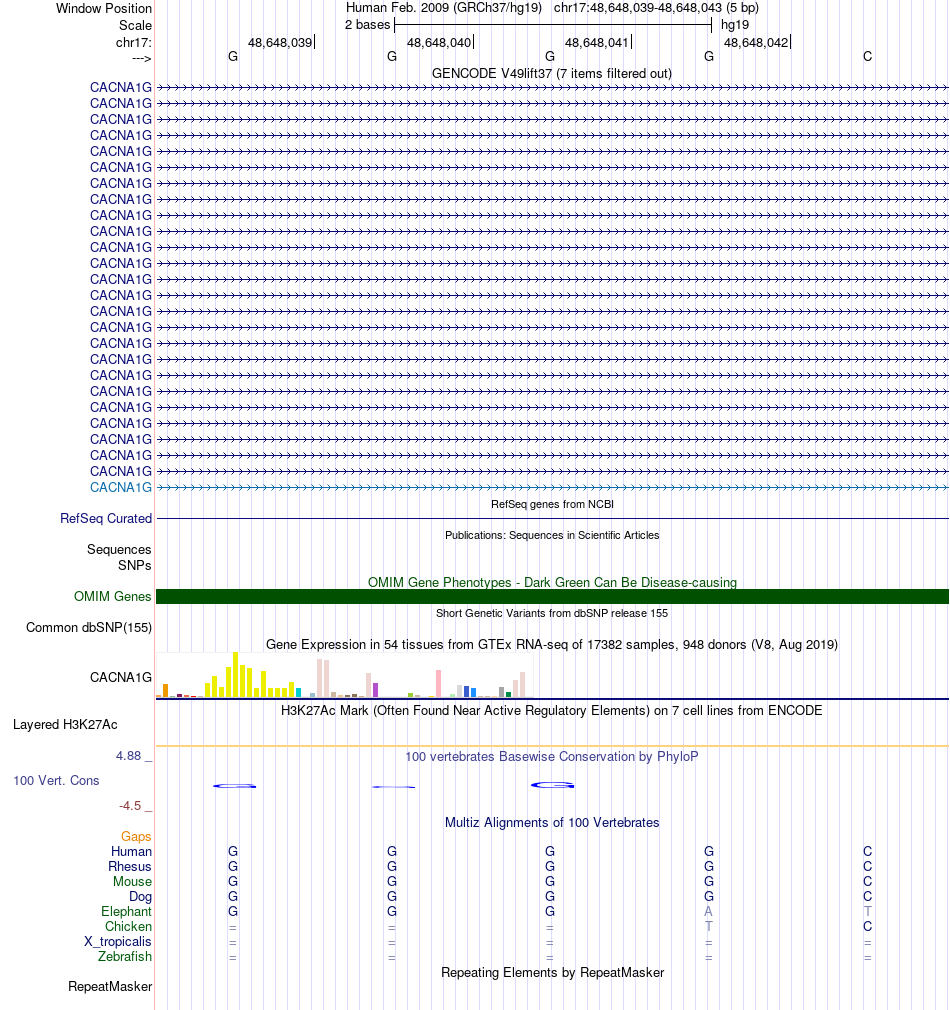Click the C base in the top sequence row
Image resolution: width=950 pixels, height=1010 pixels.
pos(868,57)
